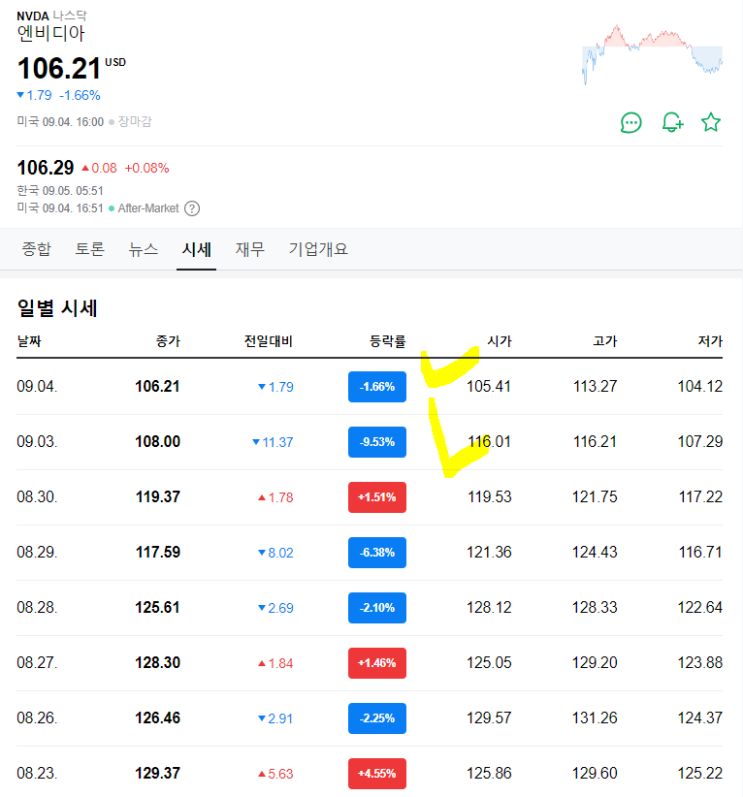This screenshot has height=797, width=743.
Task: Switch to the 토론 tab
Action: coord(89,249)
